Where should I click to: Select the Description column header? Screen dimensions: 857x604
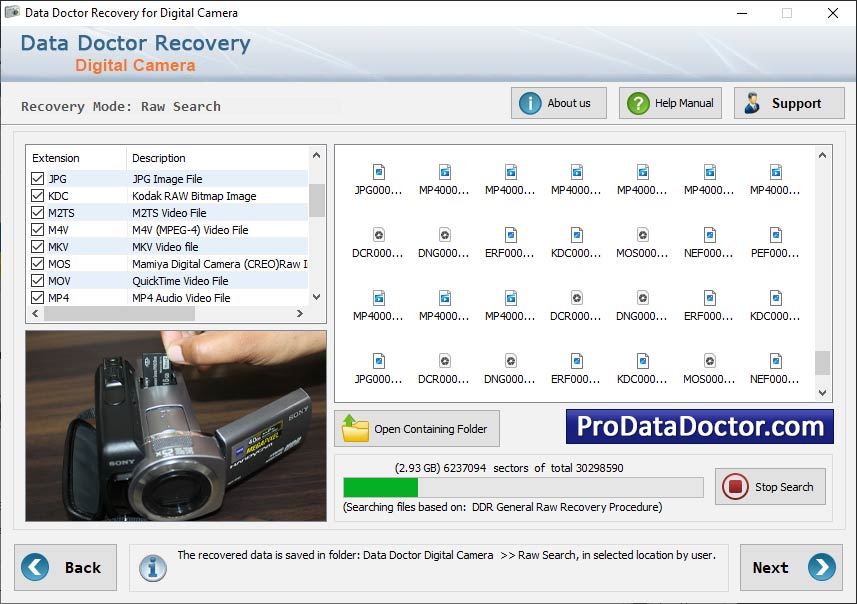tap(160, 157)
